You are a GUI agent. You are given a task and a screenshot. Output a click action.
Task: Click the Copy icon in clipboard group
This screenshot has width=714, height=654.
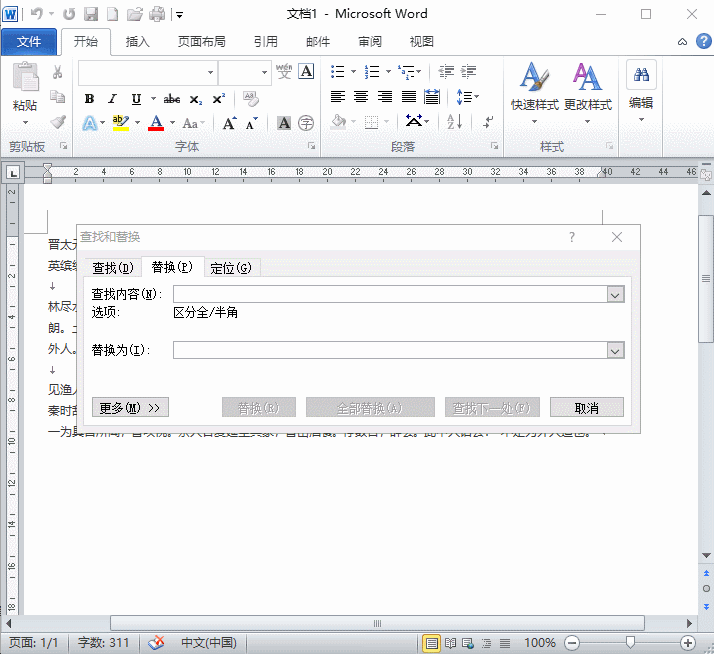(x=57, y=97)
